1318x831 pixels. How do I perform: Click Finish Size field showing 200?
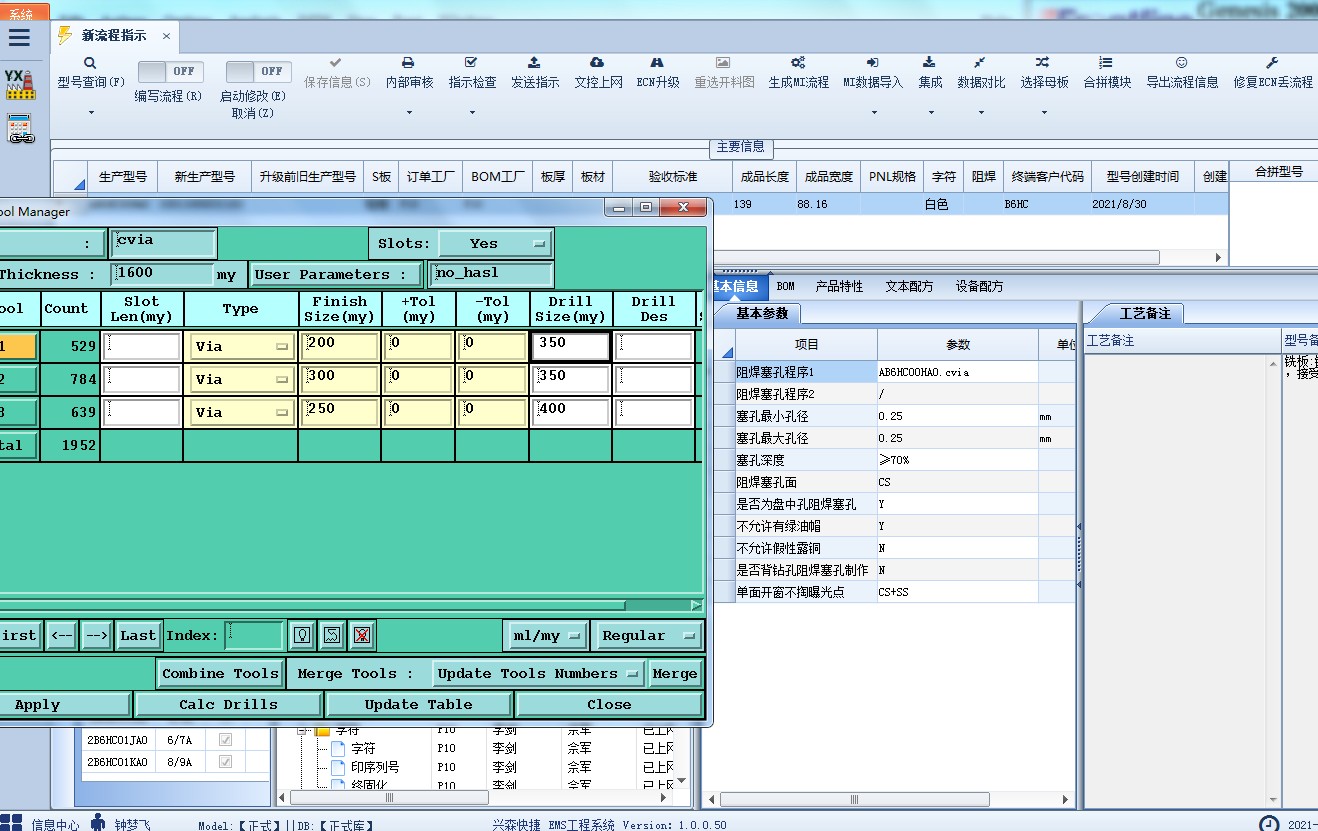pyautogui.click(x=342, y=346)
